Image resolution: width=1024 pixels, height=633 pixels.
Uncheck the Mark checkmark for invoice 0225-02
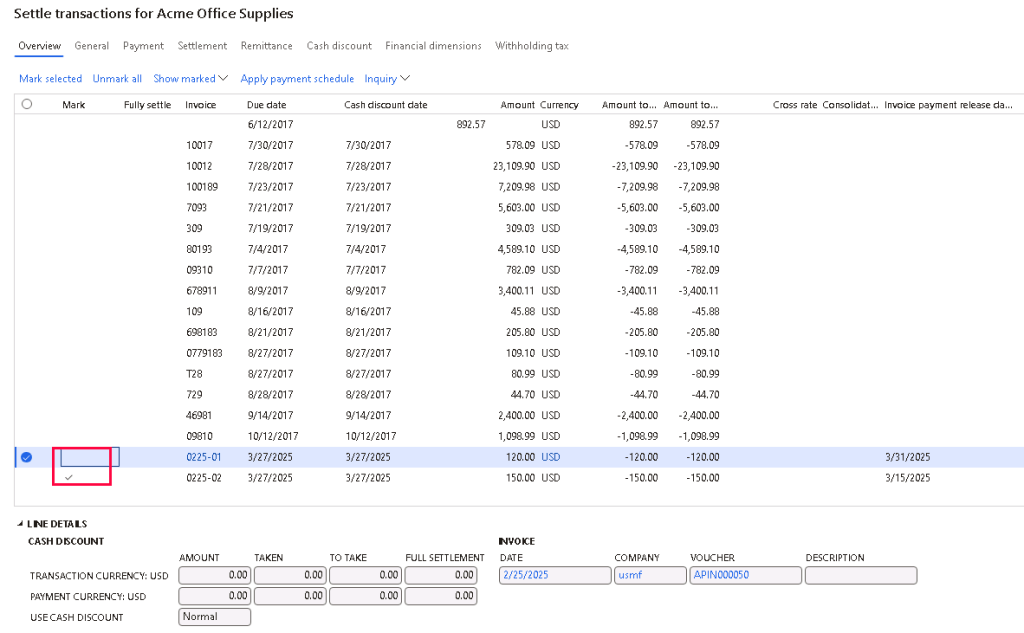coord(69,478)
